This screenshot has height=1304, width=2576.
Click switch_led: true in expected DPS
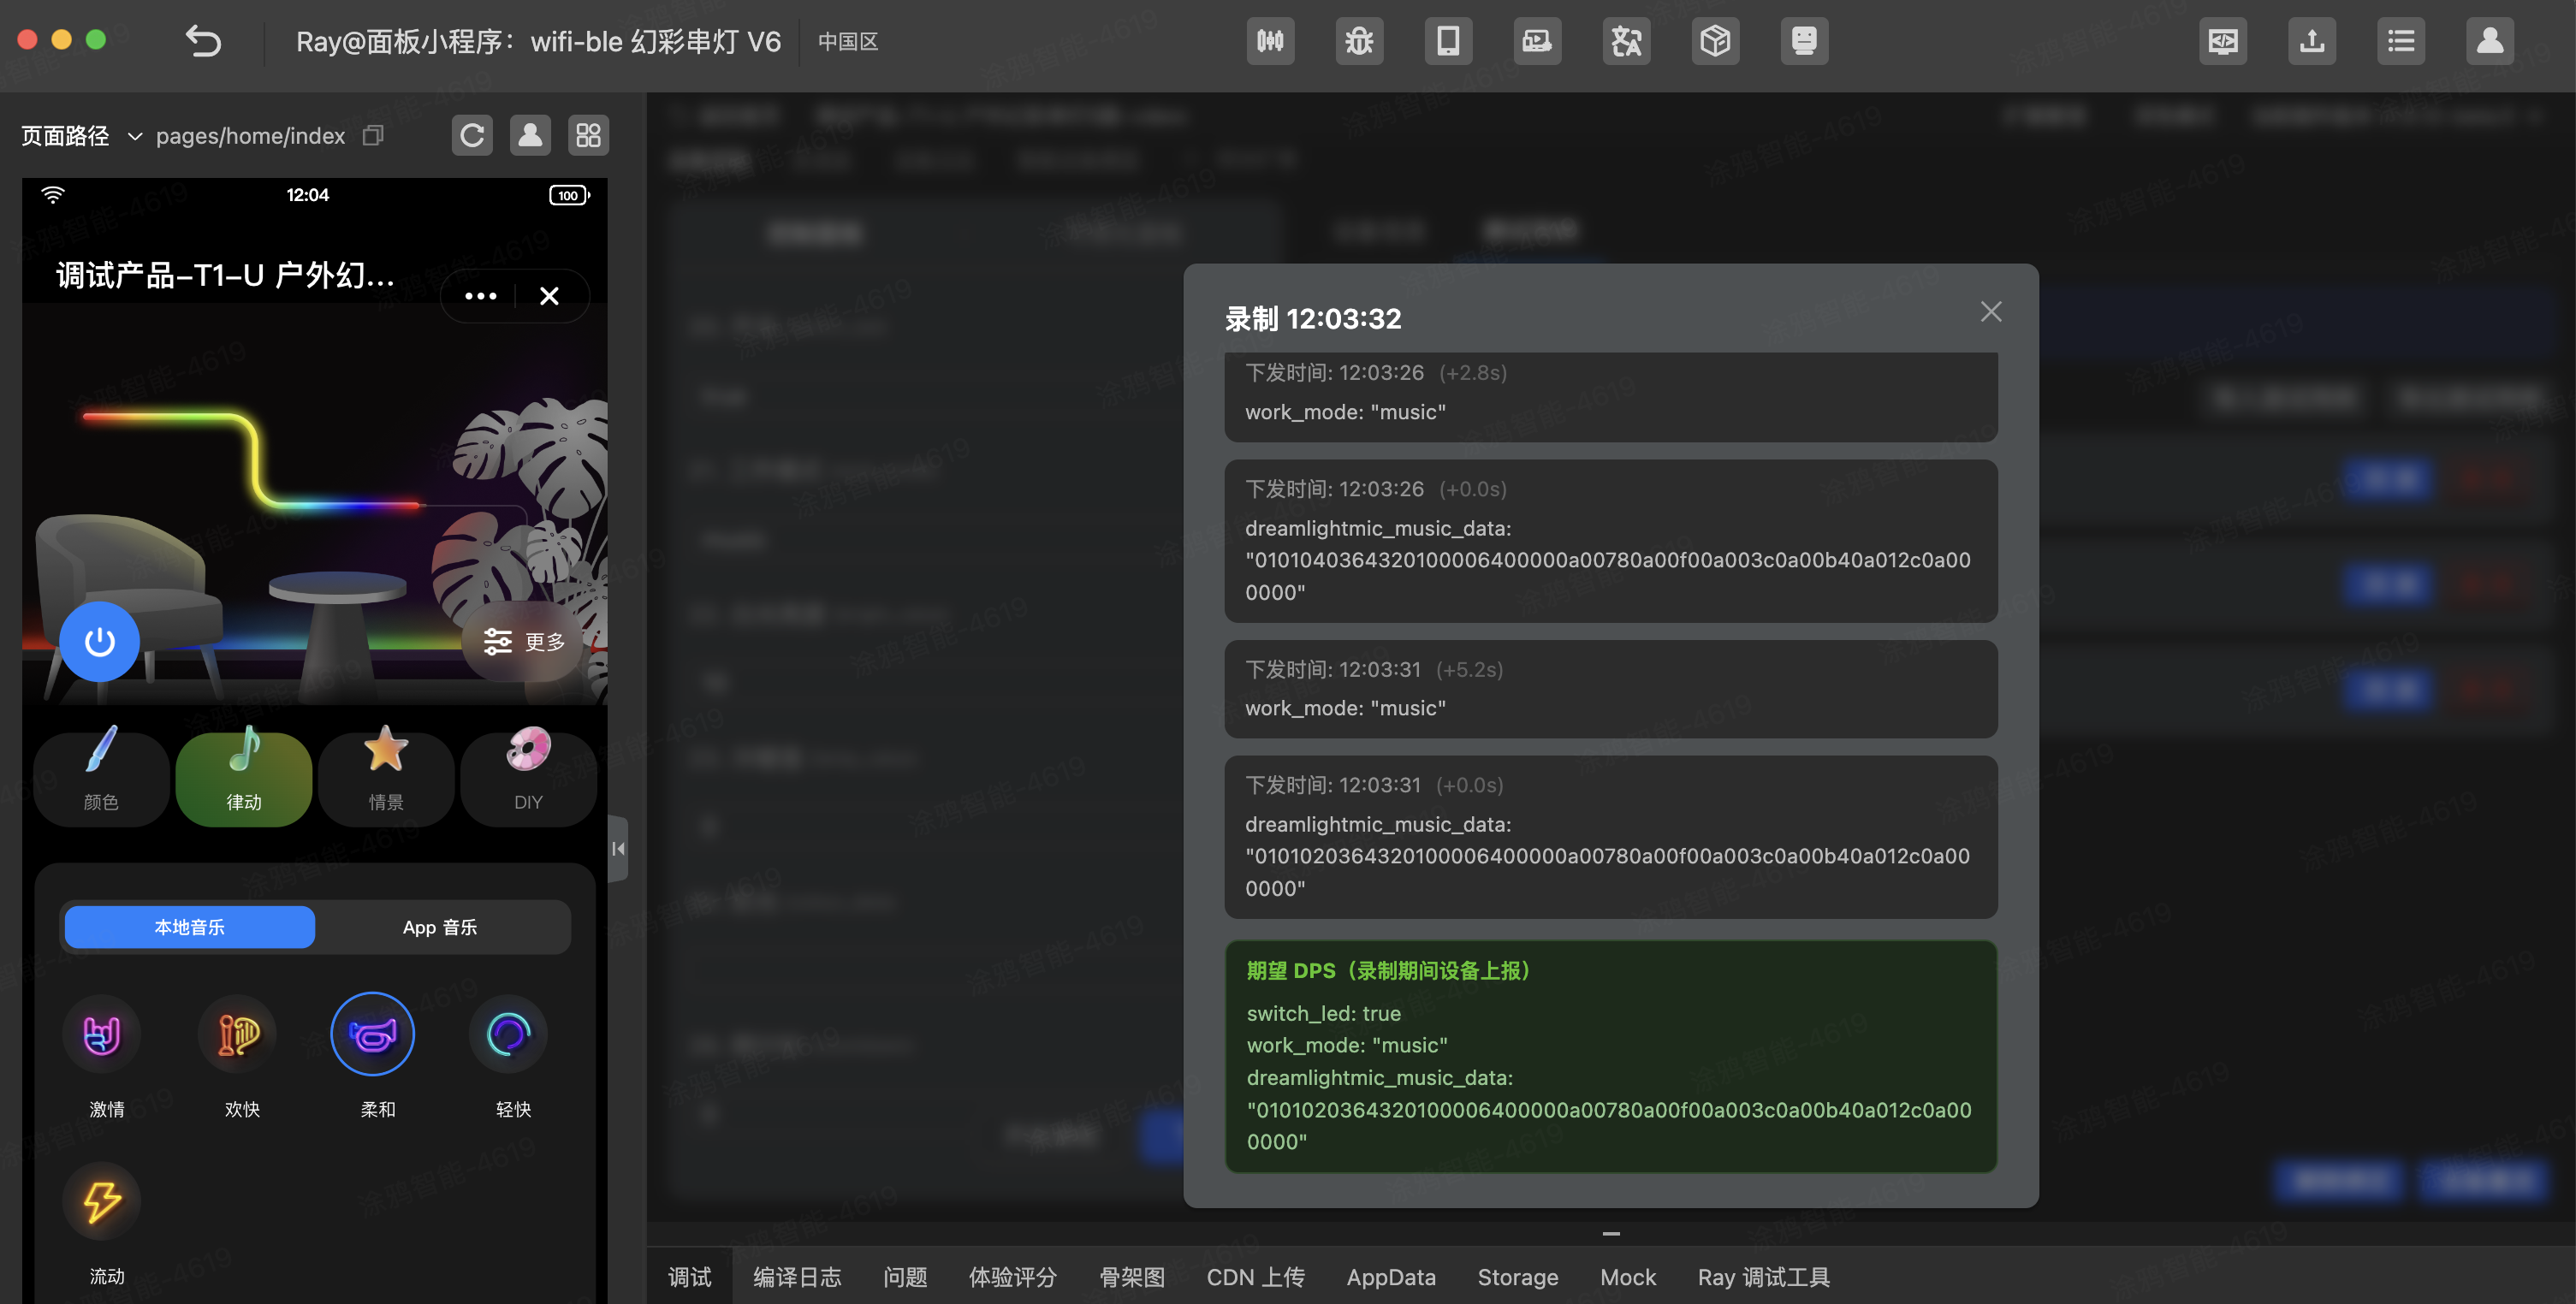pyautogui.click(x=1323, y=1013)
